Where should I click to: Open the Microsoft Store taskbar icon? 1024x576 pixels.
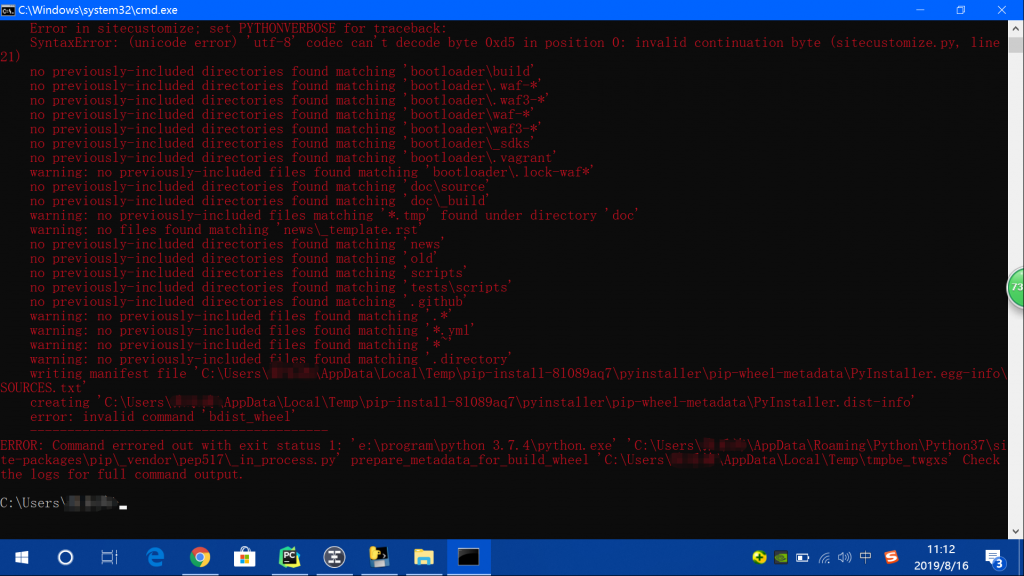point(245,557)
